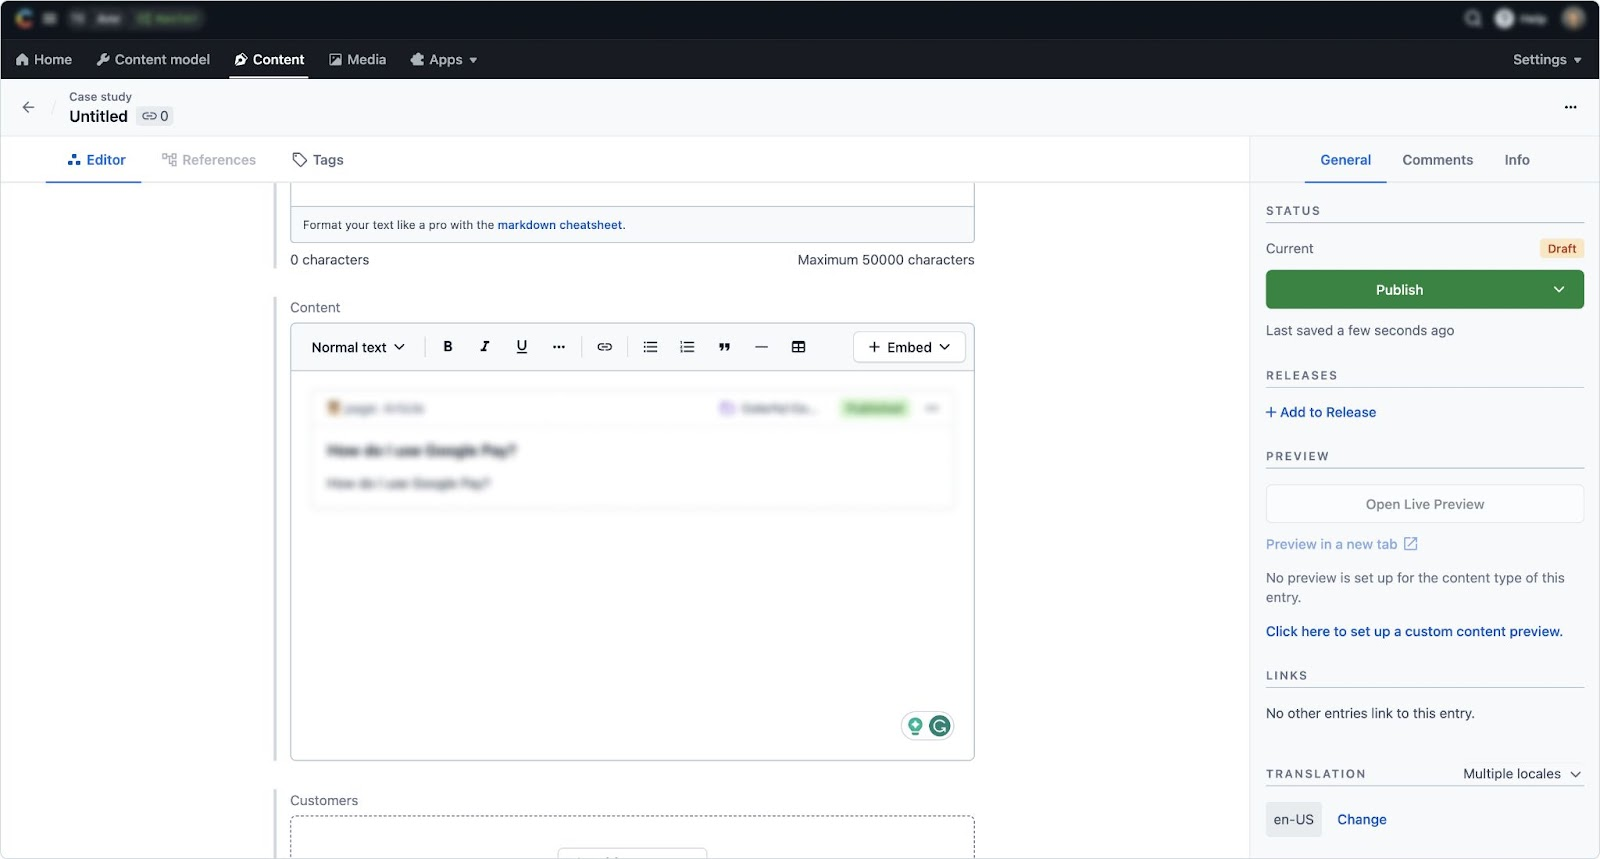Open the user avatar menu

point(1574,18)
